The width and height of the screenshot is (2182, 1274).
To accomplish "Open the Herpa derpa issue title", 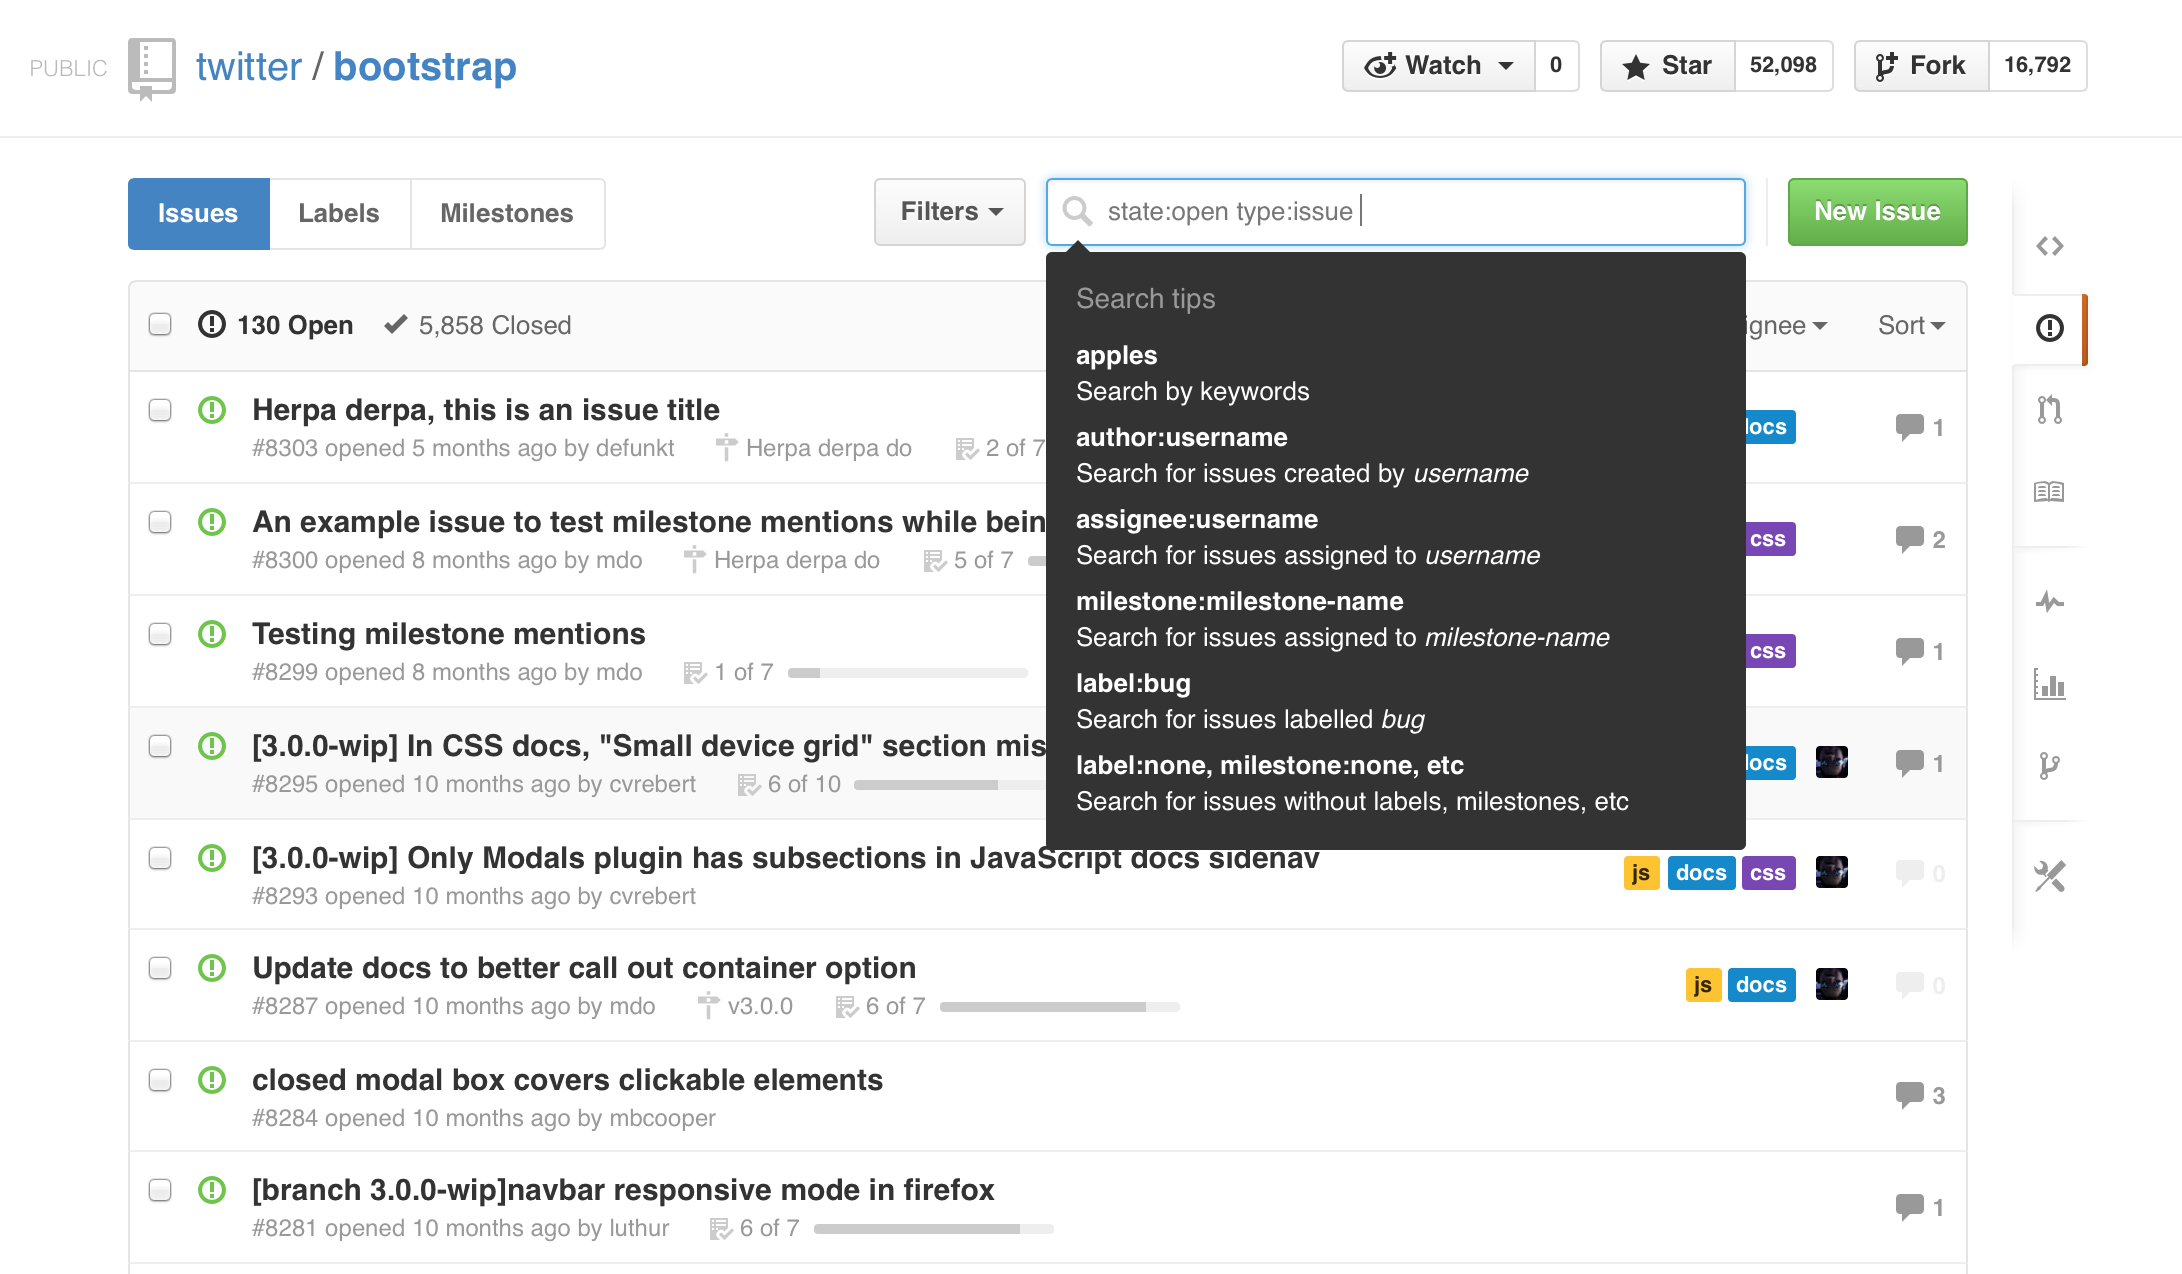I will point(486,410).
